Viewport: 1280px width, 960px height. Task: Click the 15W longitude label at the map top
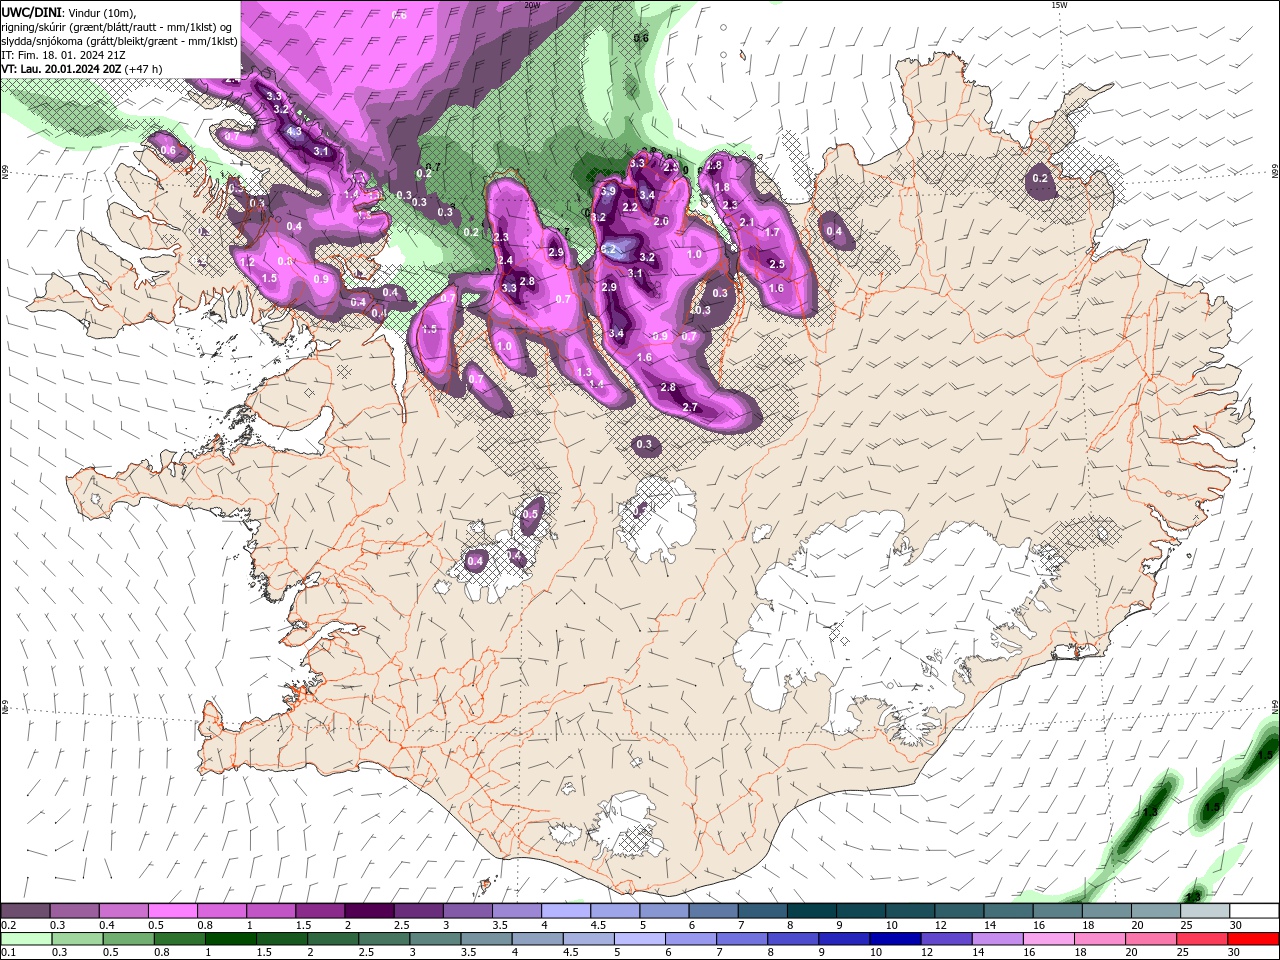point(1058,5)
